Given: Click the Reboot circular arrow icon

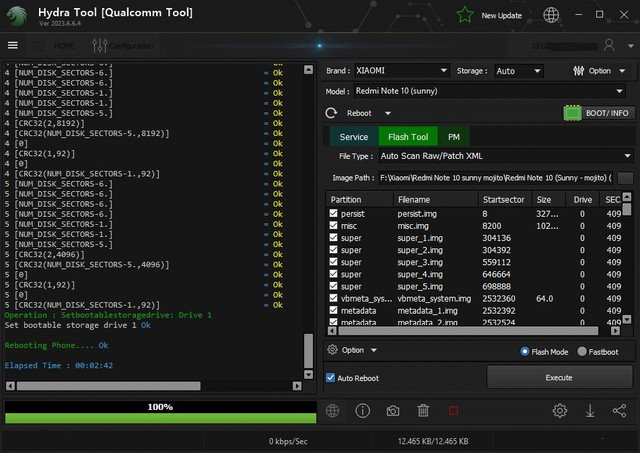Looking at the screenshot, I should 331,113.
